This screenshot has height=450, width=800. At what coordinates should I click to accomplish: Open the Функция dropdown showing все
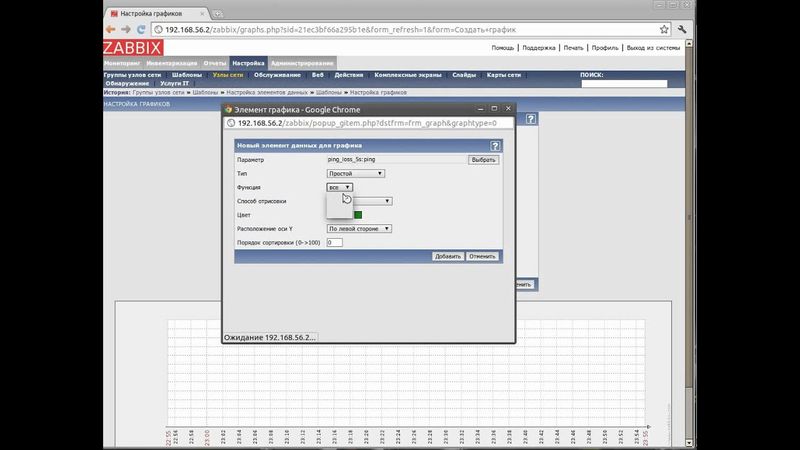(339, 187)
